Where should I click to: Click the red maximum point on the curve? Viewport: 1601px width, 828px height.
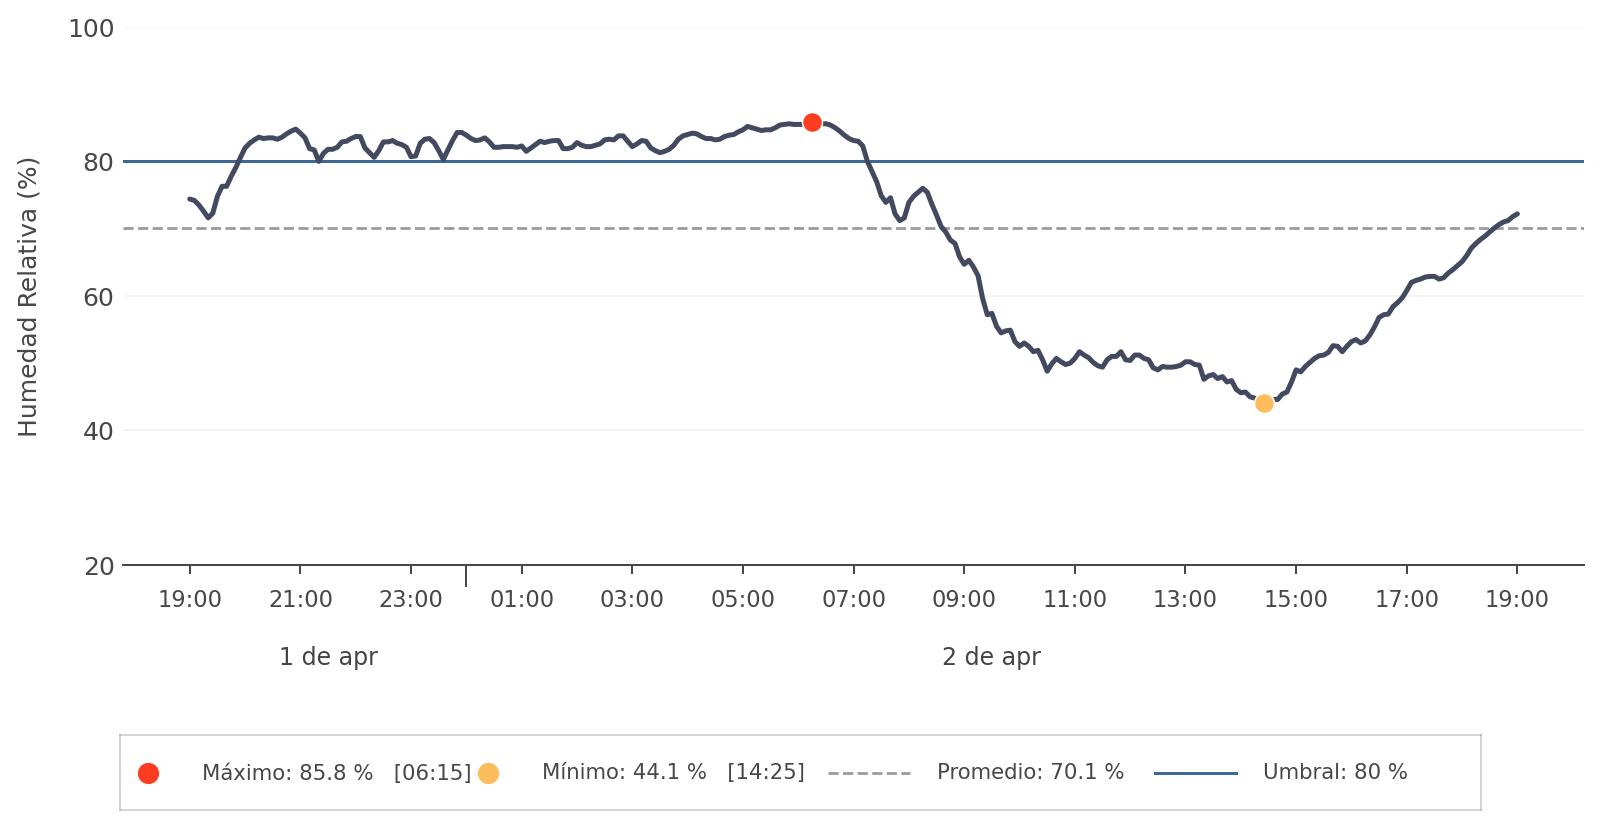[812, 123]
